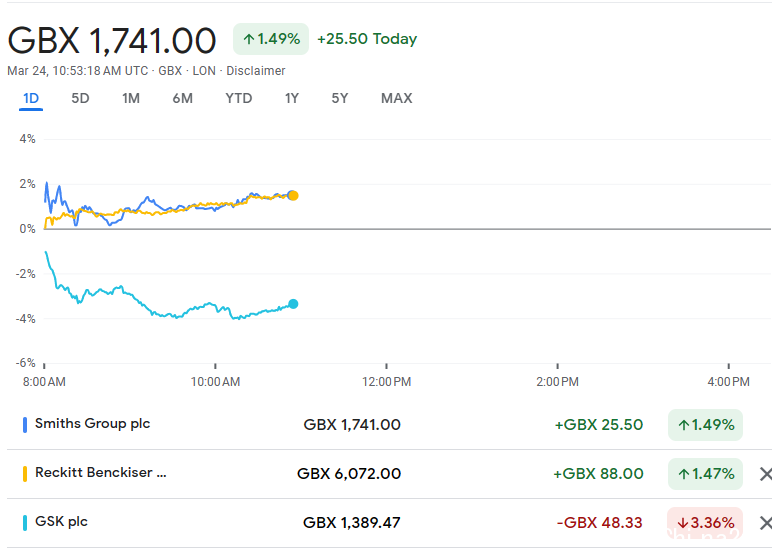Click the timestamp Mar 24, 10:53:18 AM UTC
The height and width of the screenshot is (550, 772).
click(78, 71)
